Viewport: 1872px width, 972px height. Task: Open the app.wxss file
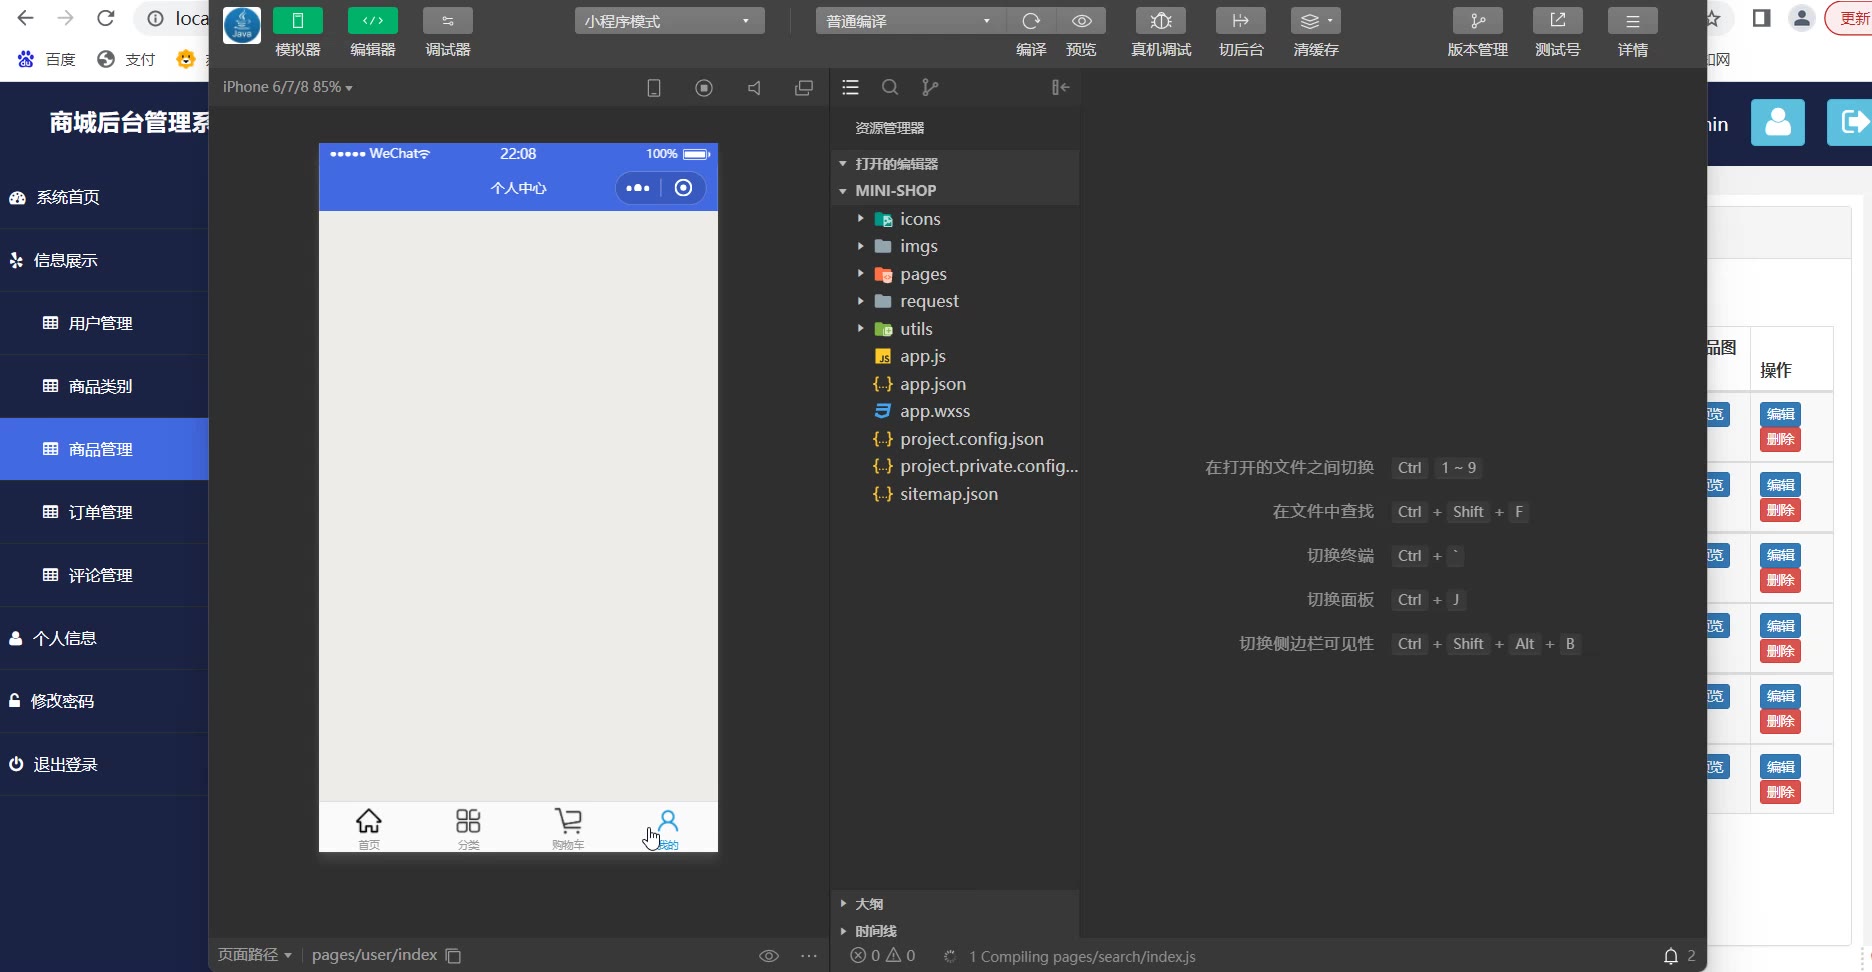pyautogui.click(x=955, y=411)
